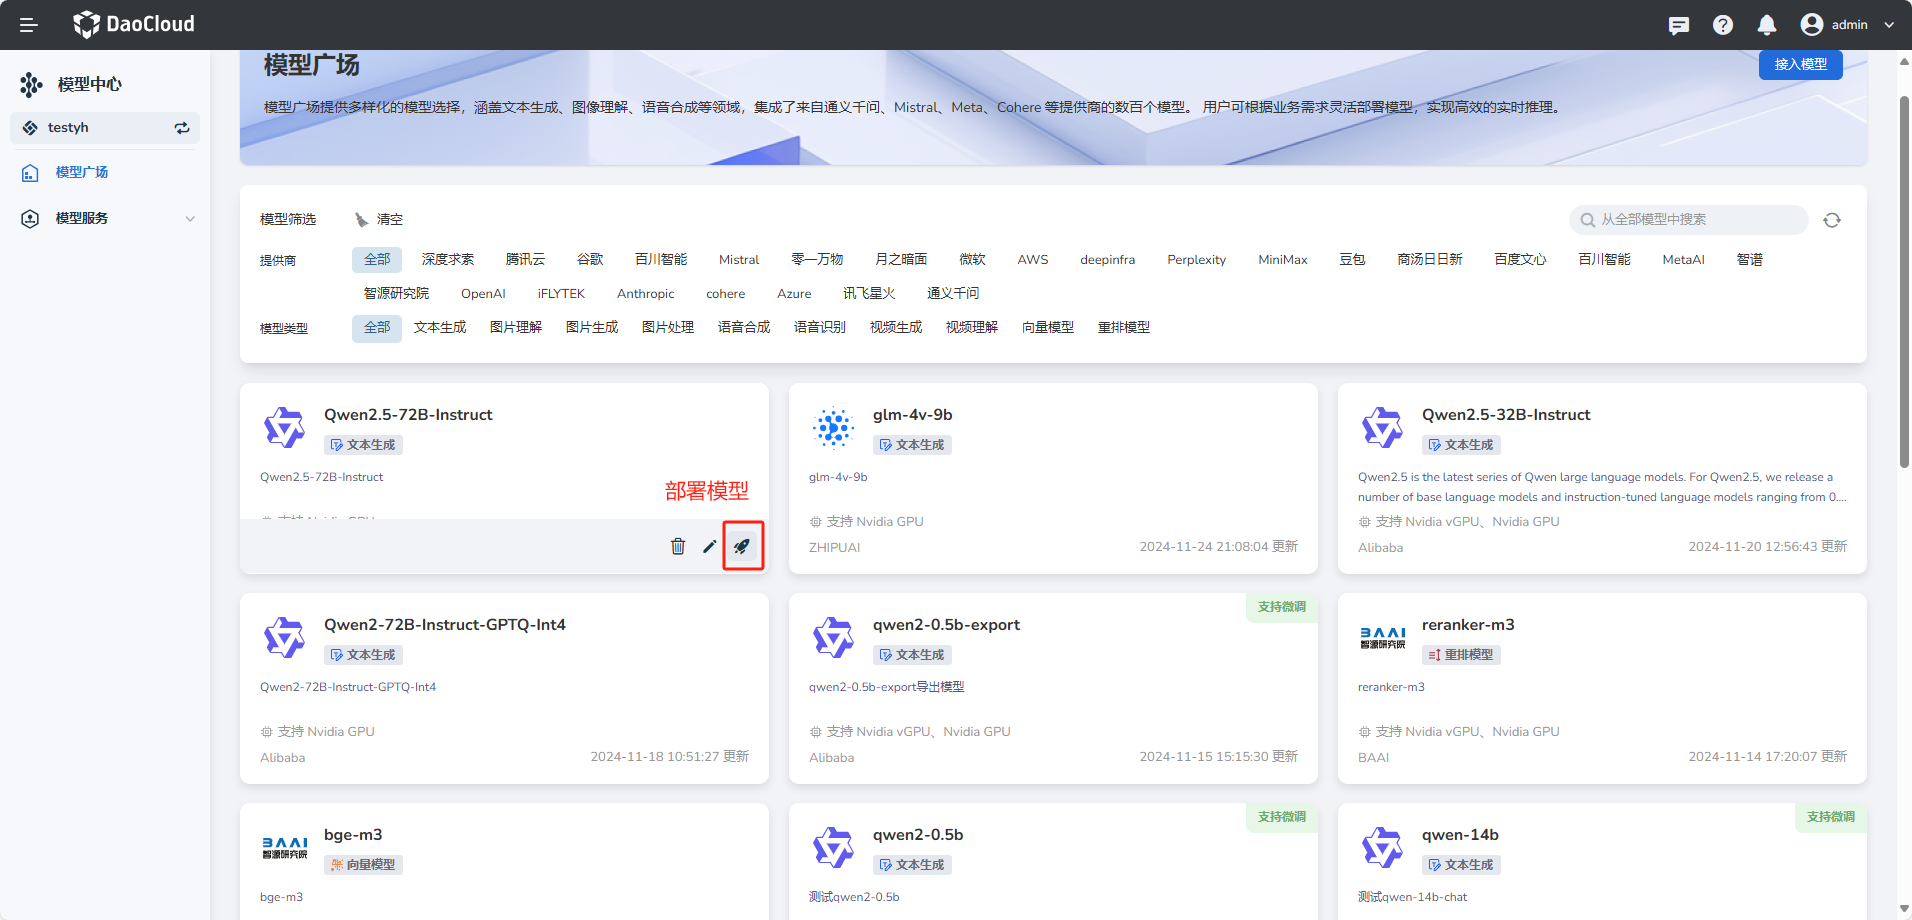Open the help question mark icon
This screenshot has height=920, width=1912.
(x=1723, y=25)
